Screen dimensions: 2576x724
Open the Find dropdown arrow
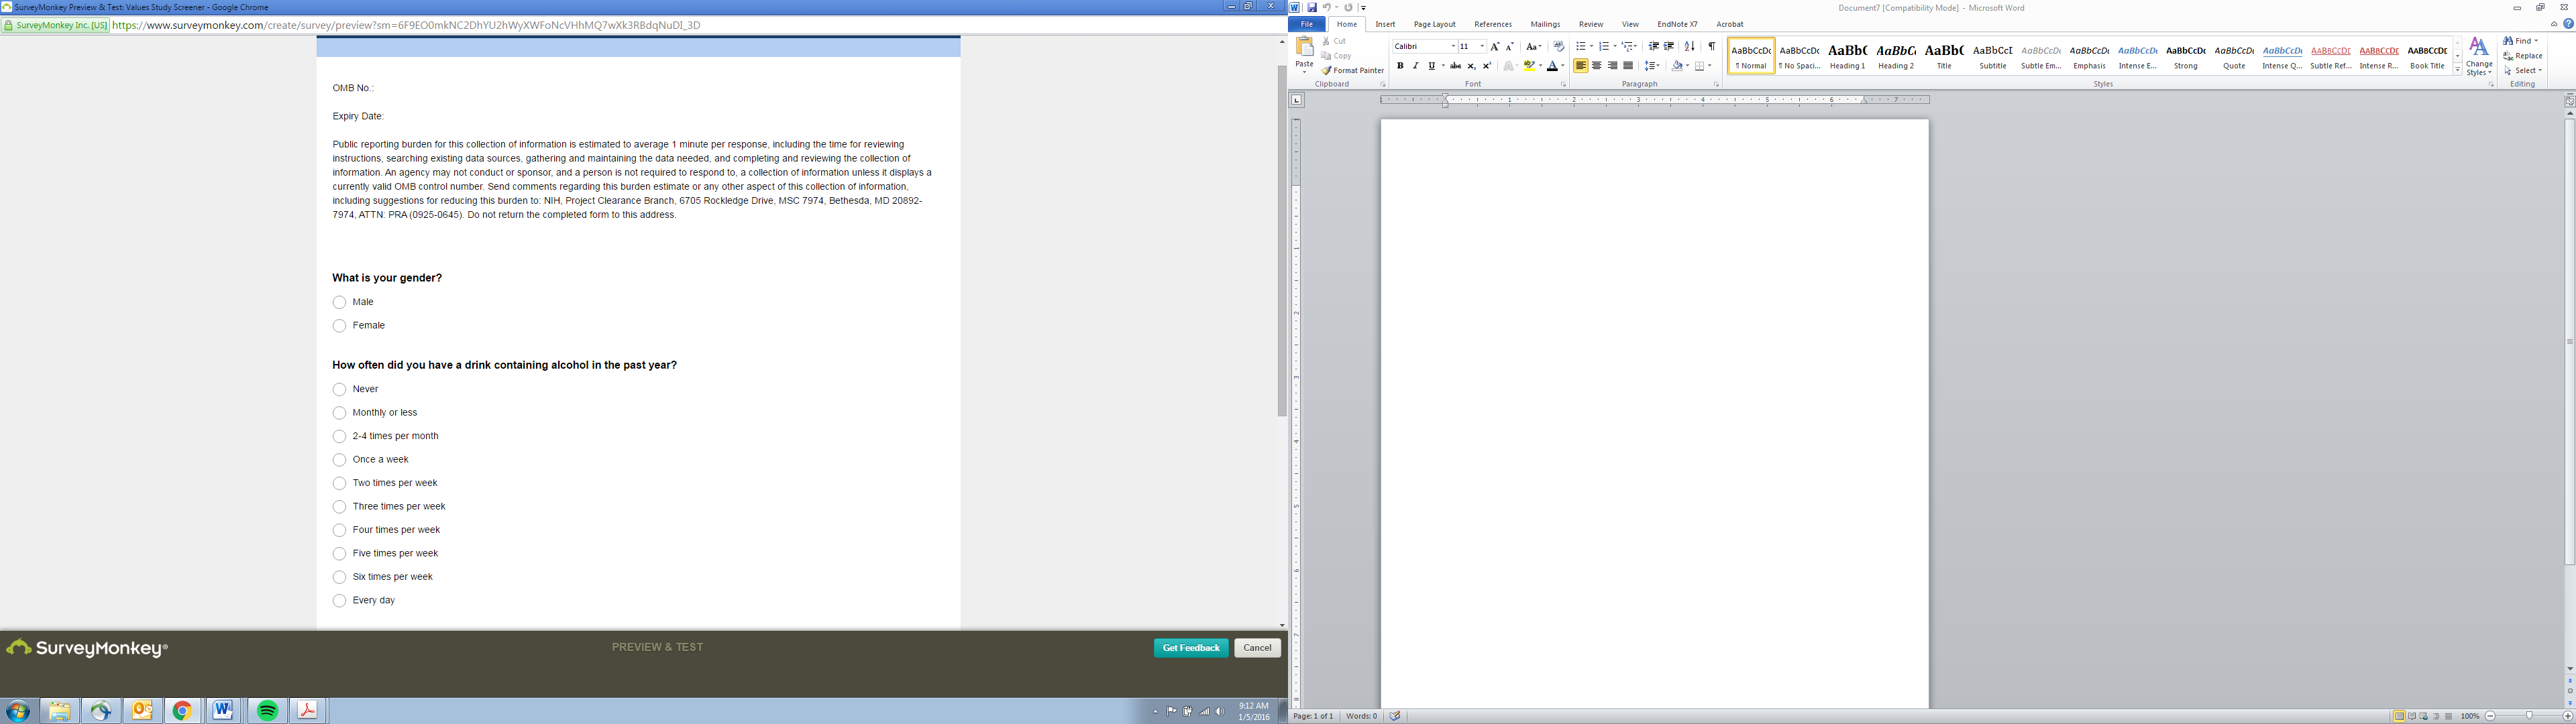point(2536,41)
